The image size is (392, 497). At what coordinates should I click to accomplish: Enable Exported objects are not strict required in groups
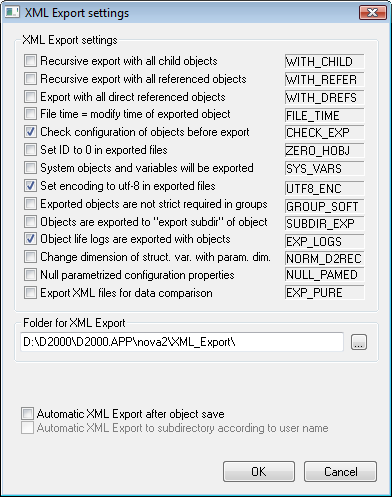click(x=30, y=204)
